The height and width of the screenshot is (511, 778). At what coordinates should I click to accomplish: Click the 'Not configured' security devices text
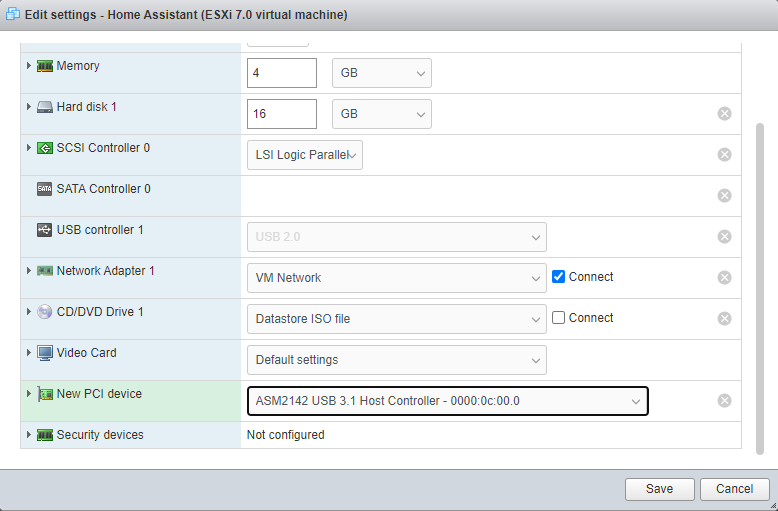point(286,435)
